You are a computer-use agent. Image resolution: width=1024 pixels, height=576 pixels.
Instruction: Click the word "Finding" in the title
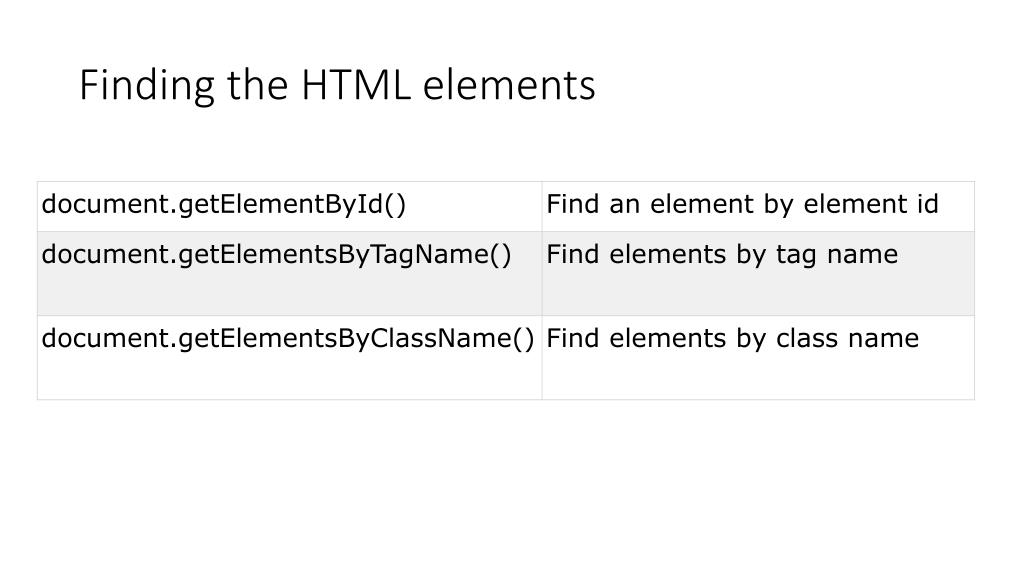tap(147, 86)
